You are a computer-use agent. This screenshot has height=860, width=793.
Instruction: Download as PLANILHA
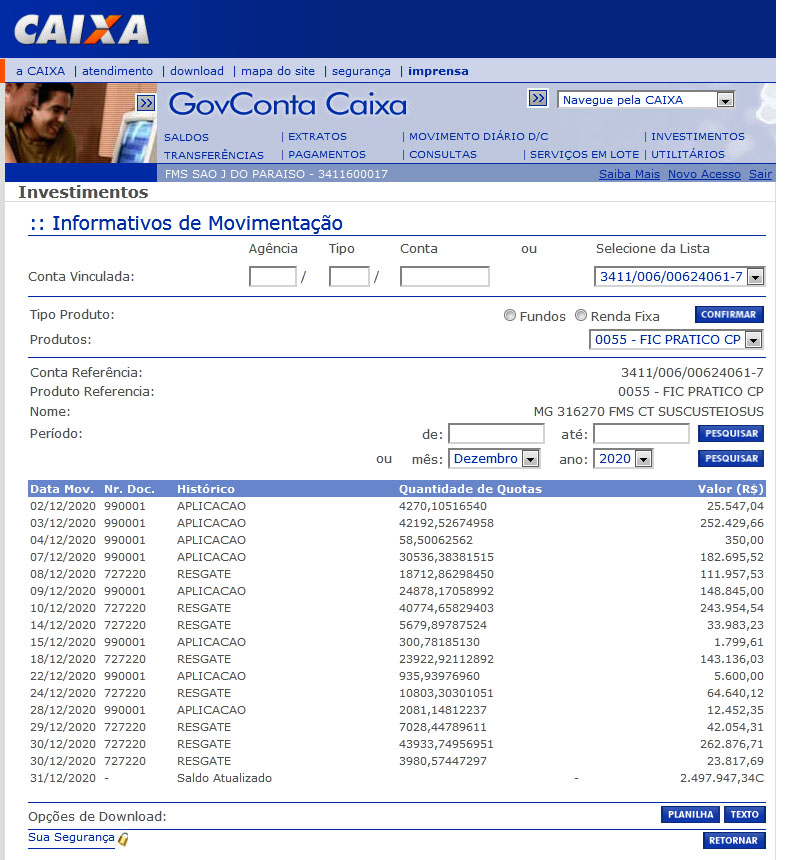point(690,814)
